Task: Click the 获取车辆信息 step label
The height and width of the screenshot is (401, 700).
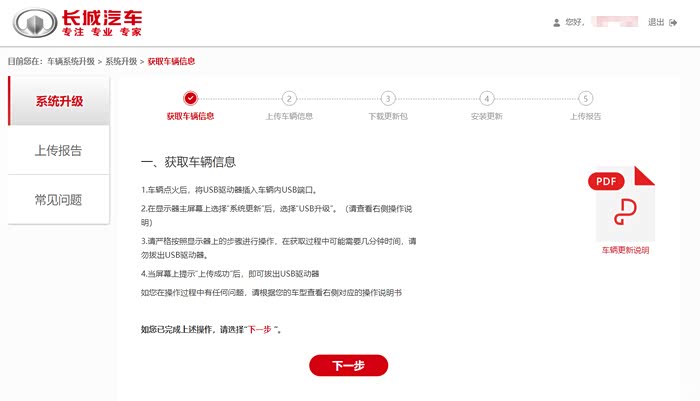Action: pos(190,116)
